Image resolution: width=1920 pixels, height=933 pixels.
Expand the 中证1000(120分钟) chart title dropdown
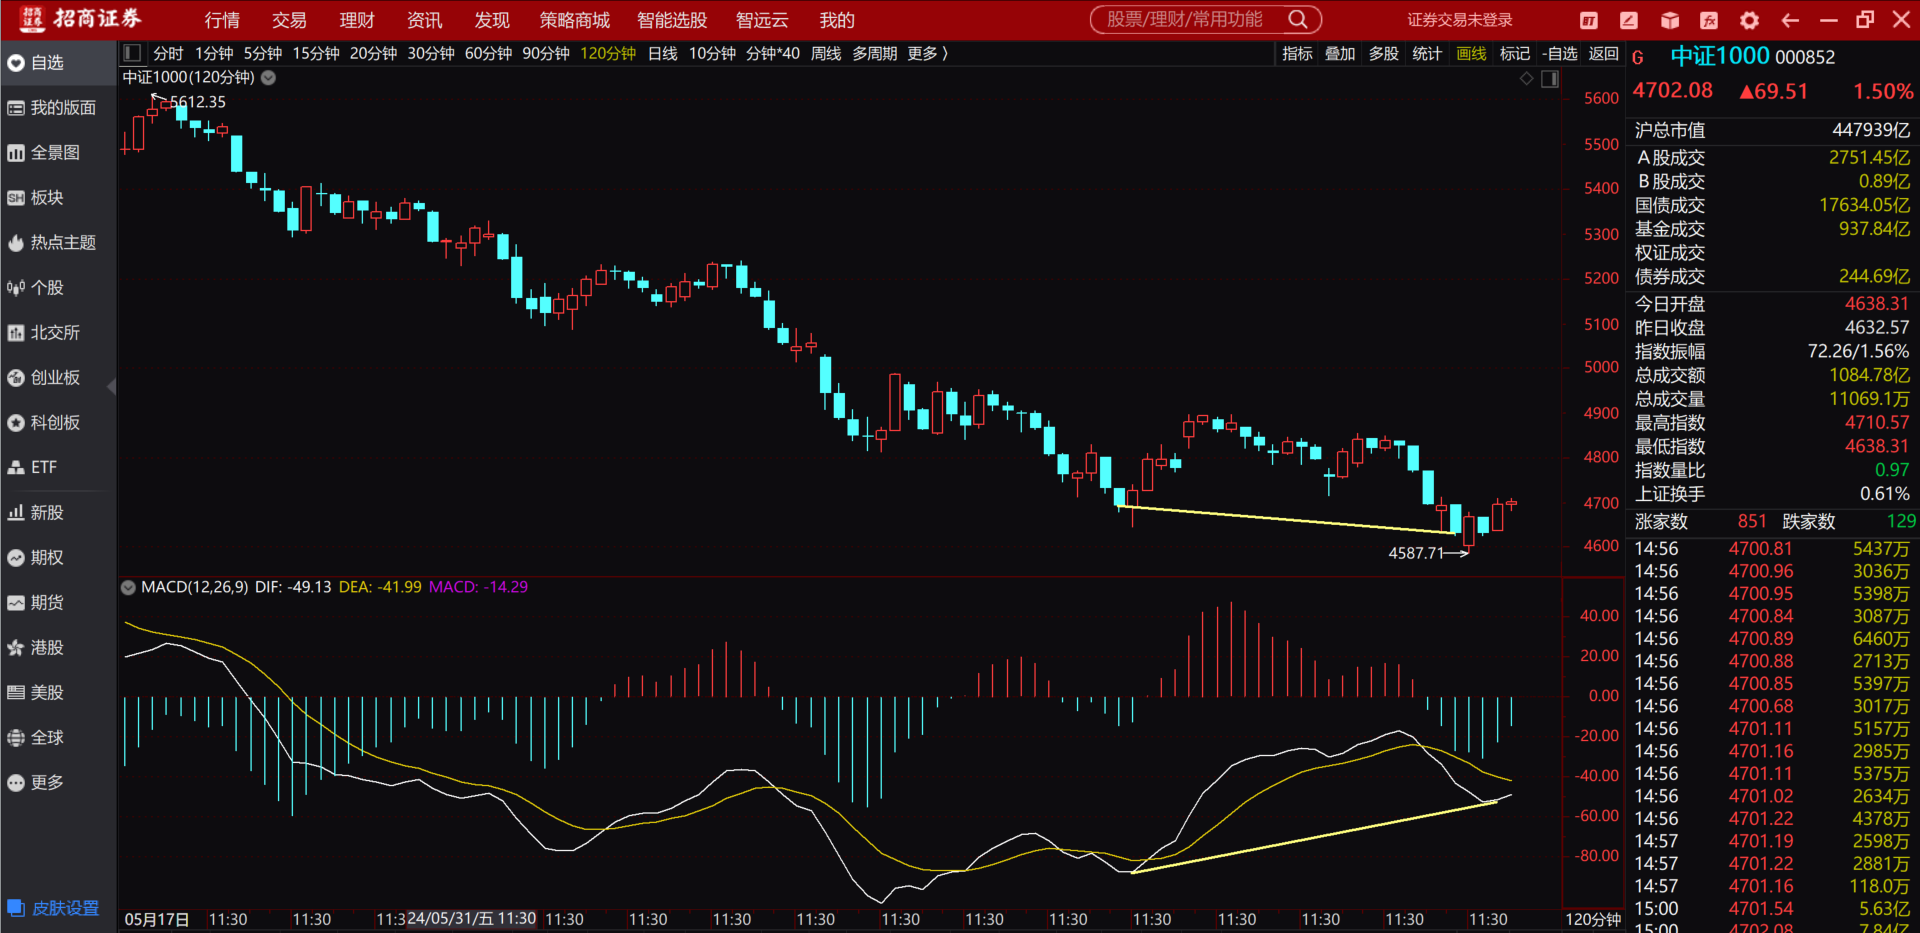pos(269,78)
